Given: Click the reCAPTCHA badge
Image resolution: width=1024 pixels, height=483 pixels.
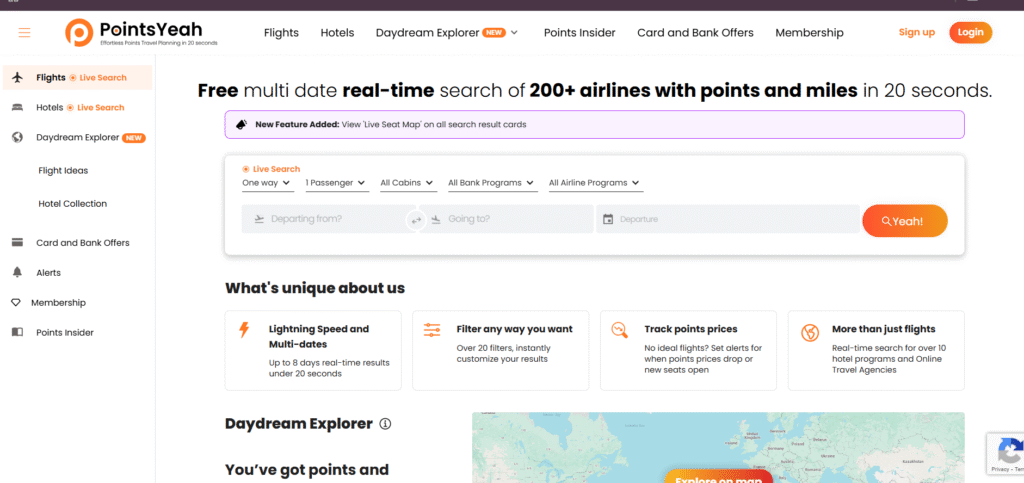Looking at the screenshot, I should point(1005,454).
